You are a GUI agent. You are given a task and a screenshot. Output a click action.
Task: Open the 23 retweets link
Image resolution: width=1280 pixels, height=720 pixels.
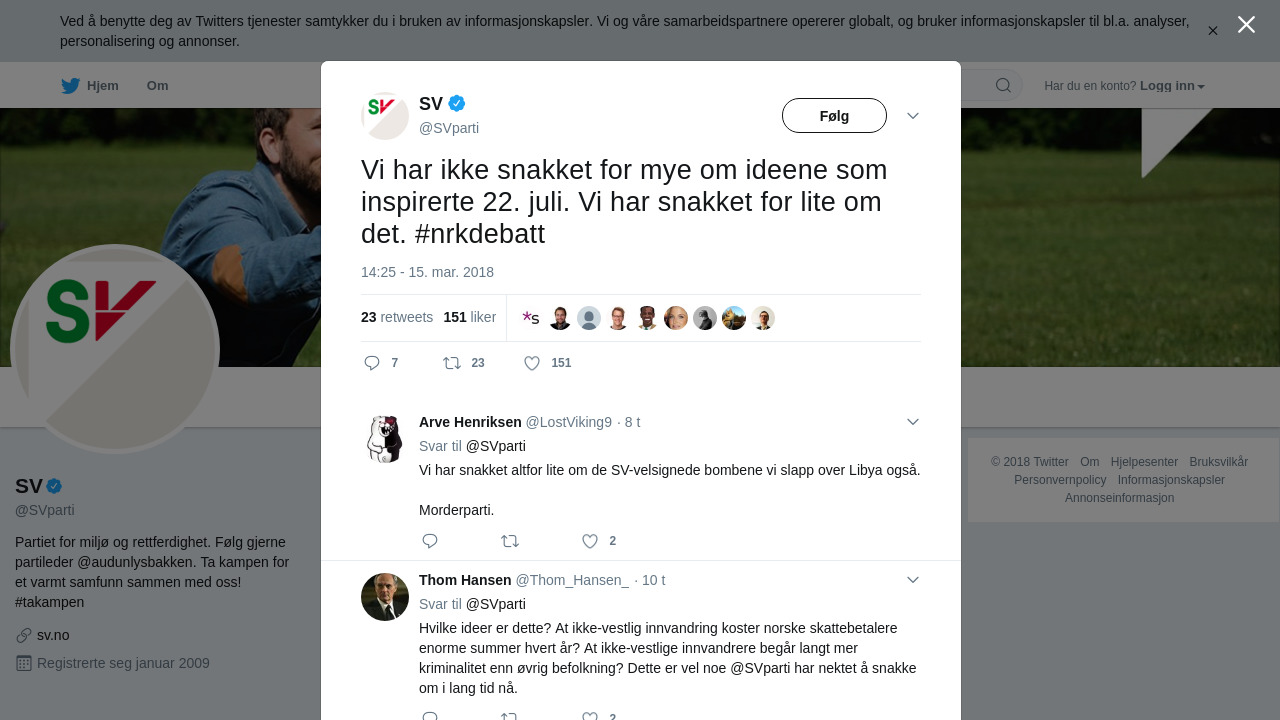click(x=397, y=317)
